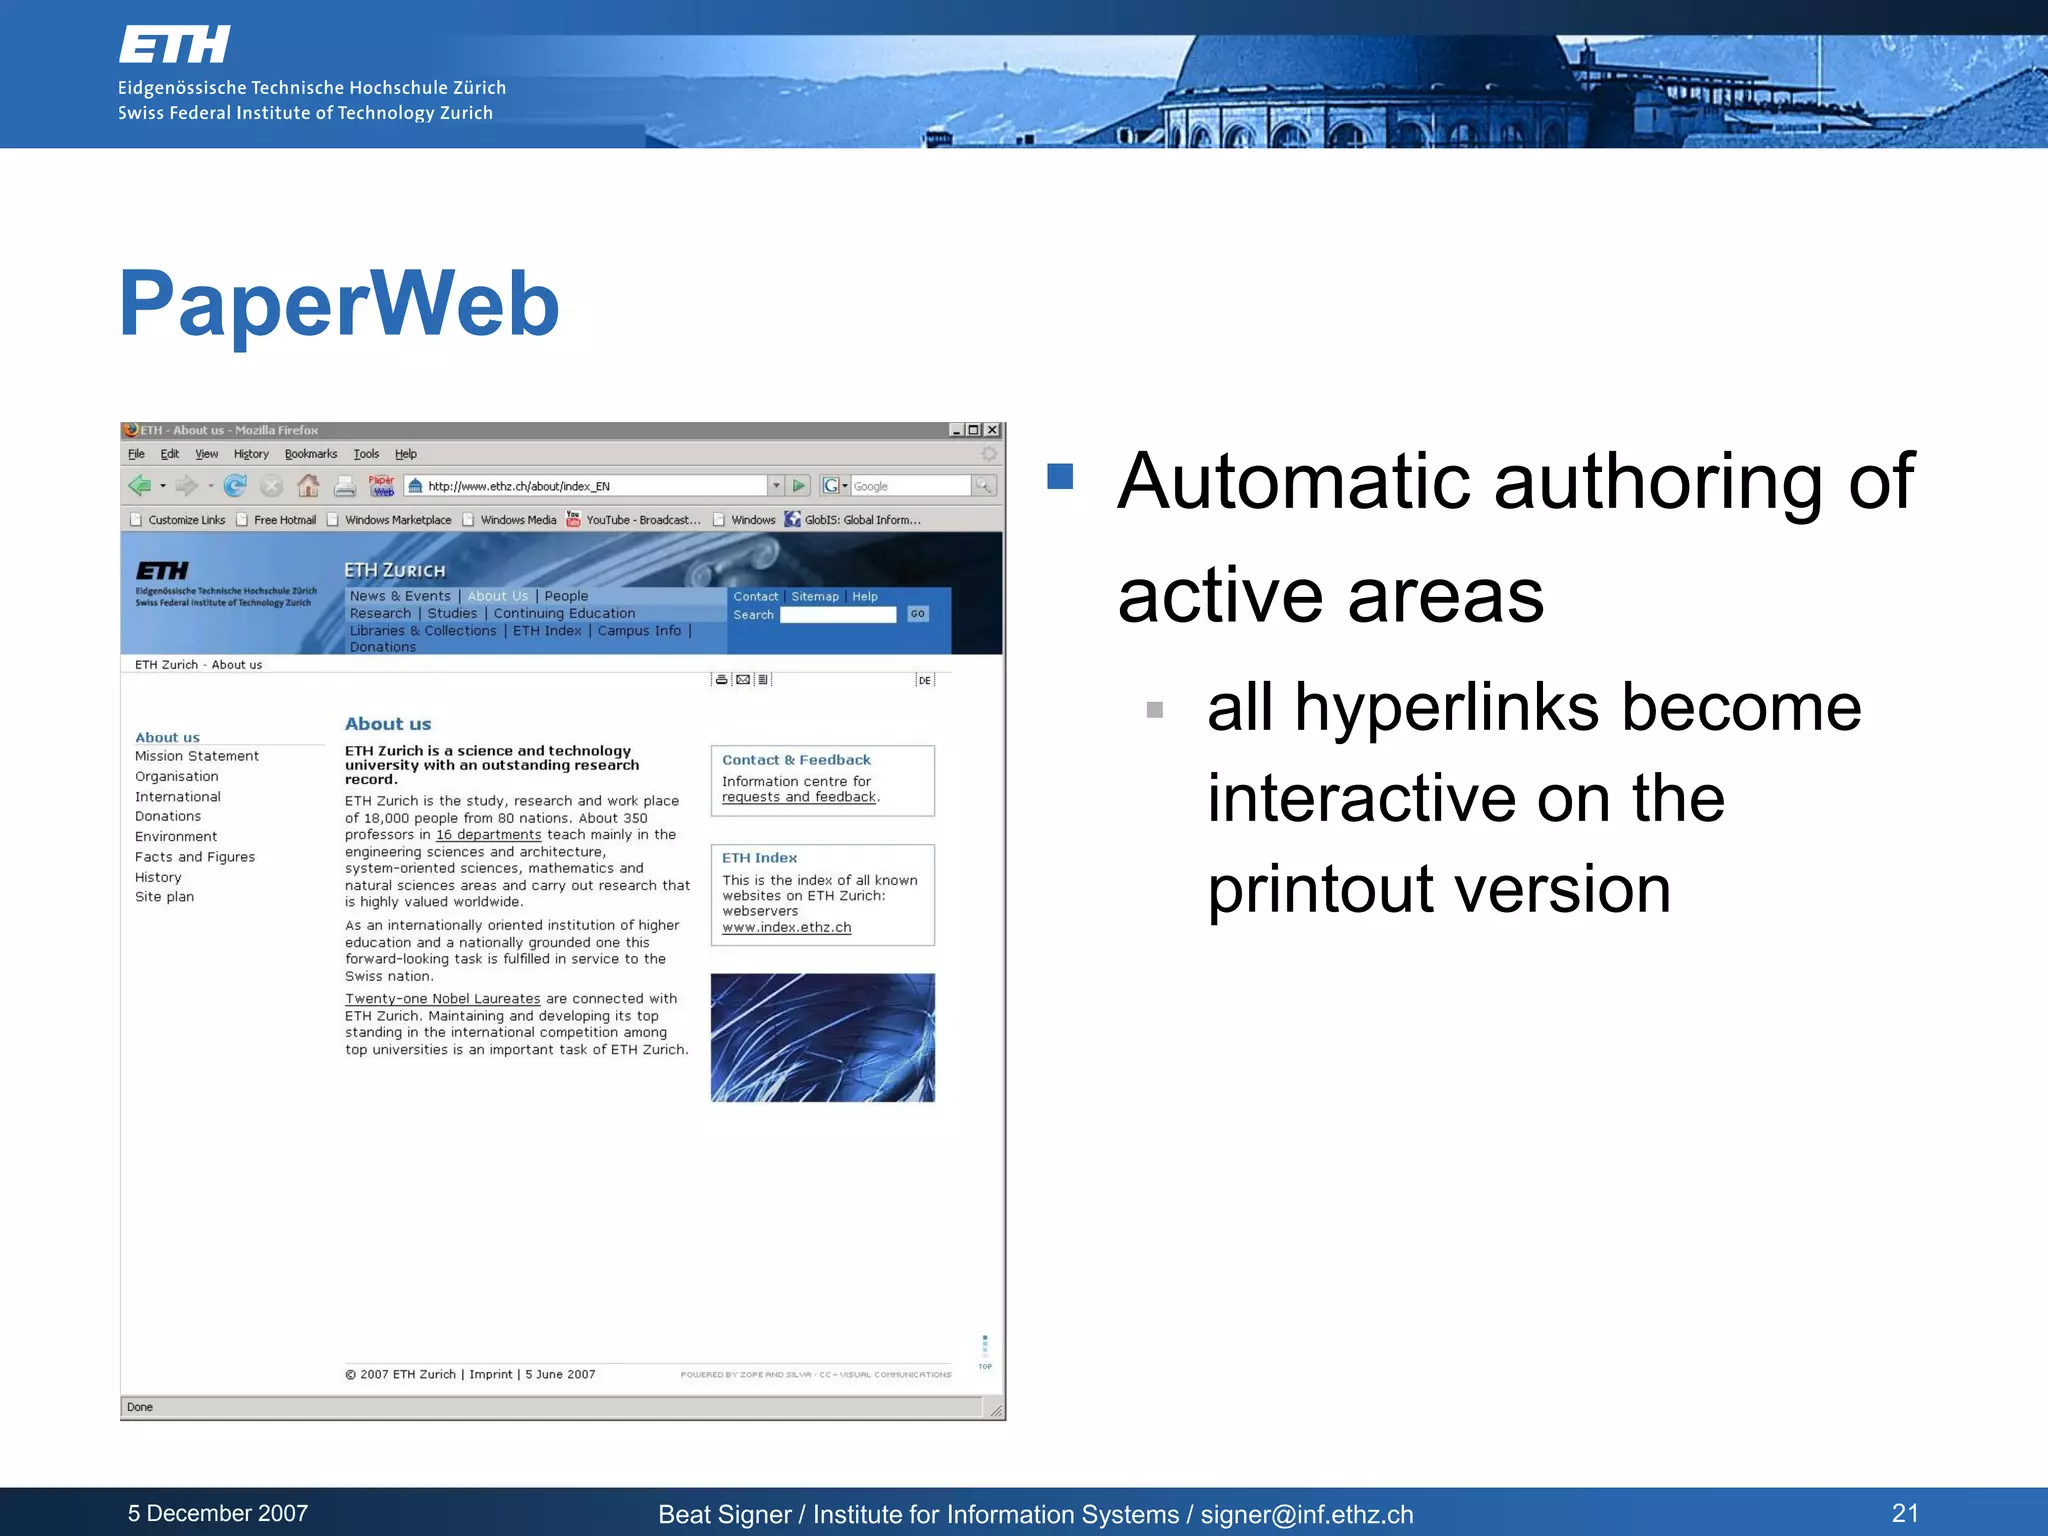Follow the 16 departments hyperlink
Viewport: 2048px width, 1536px height.
coord(488,835)
